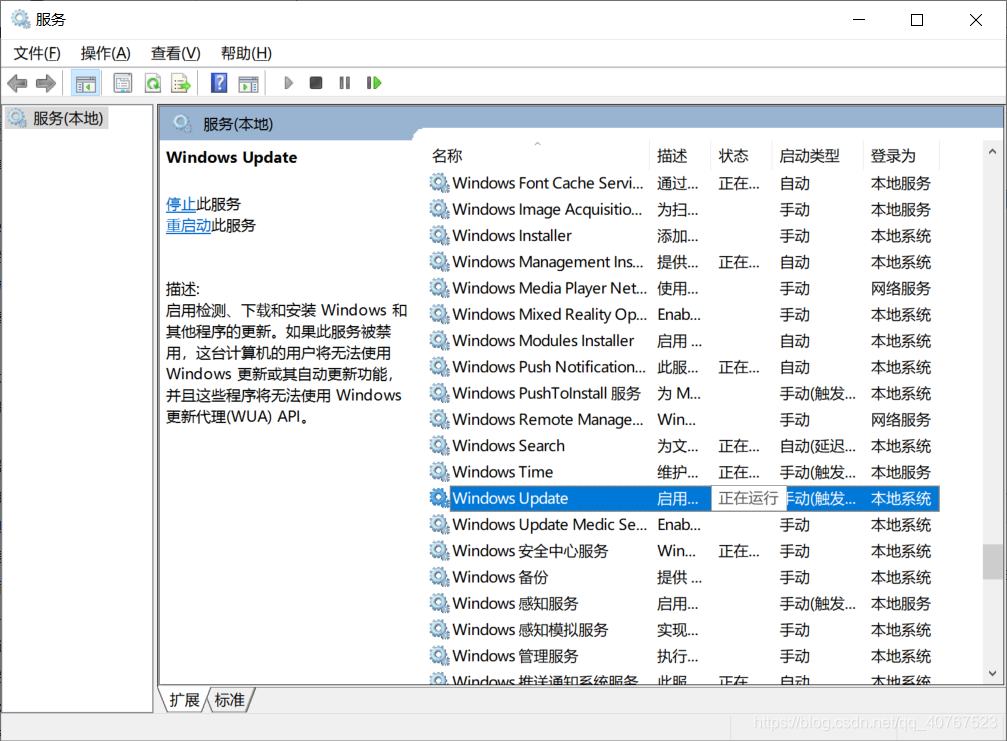This screenshot has width=1007, height=741.
Task: Open the 操作(A) menu
Action: (106, 53)
